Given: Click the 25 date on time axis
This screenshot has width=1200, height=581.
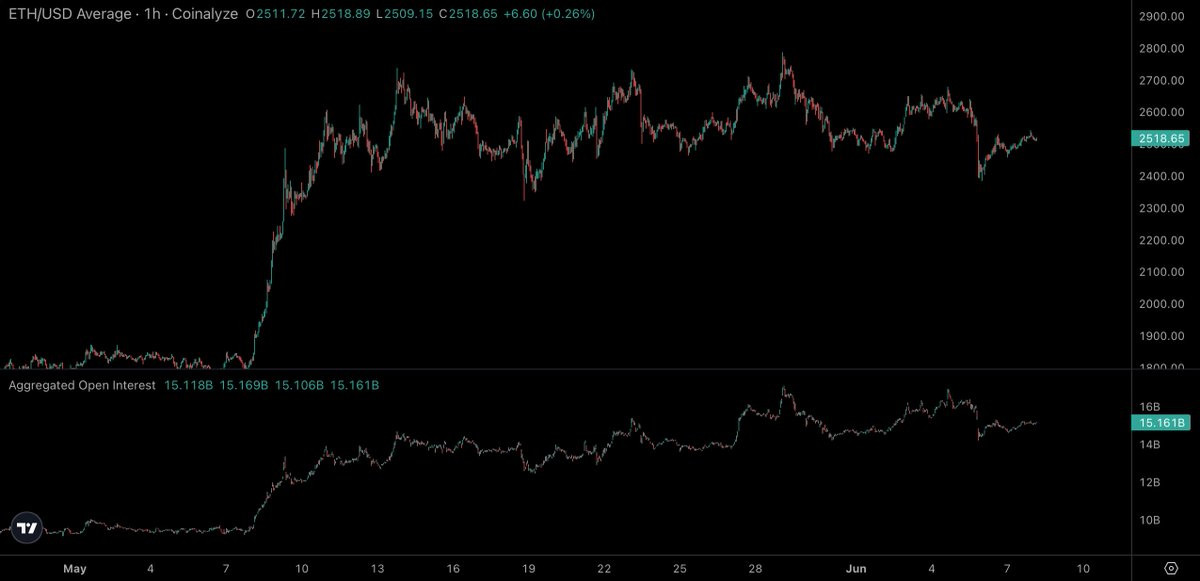Looking at the screenshot, I should (x=679, y=568).
